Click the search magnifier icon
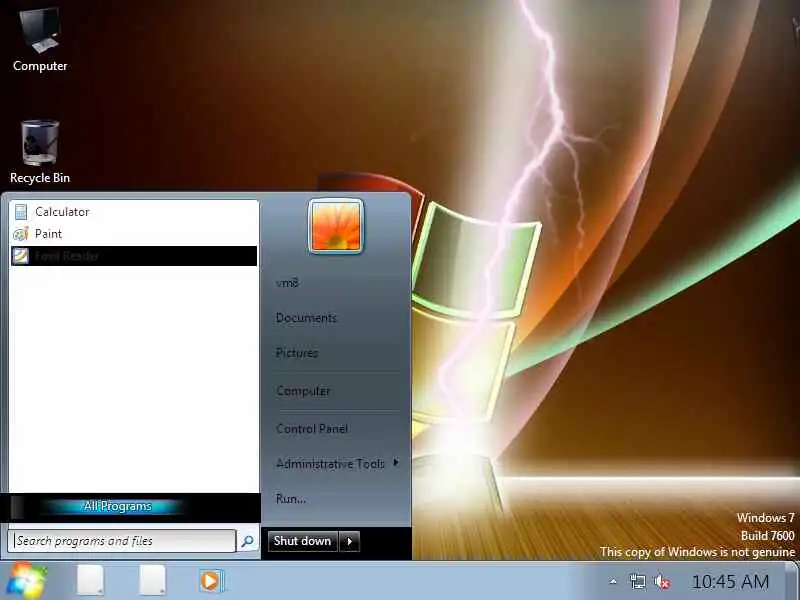This screenshot has width=800, height=600. [x=247, y=541]
